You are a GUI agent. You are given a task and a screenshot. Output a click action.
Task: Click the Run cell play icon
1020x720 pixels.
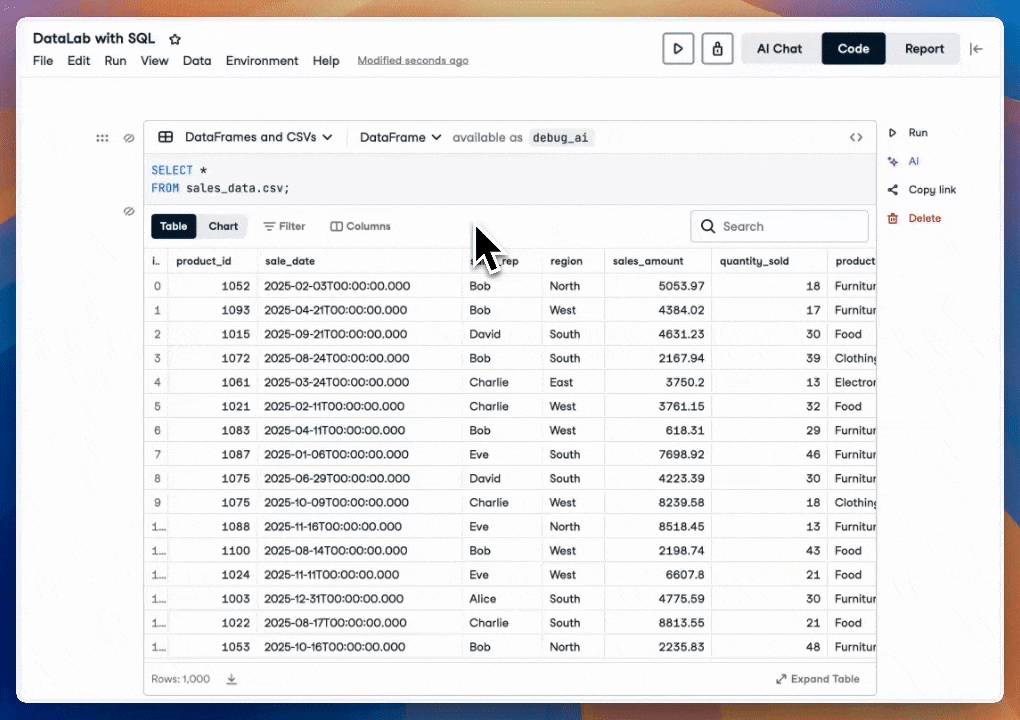click(892, 133)
